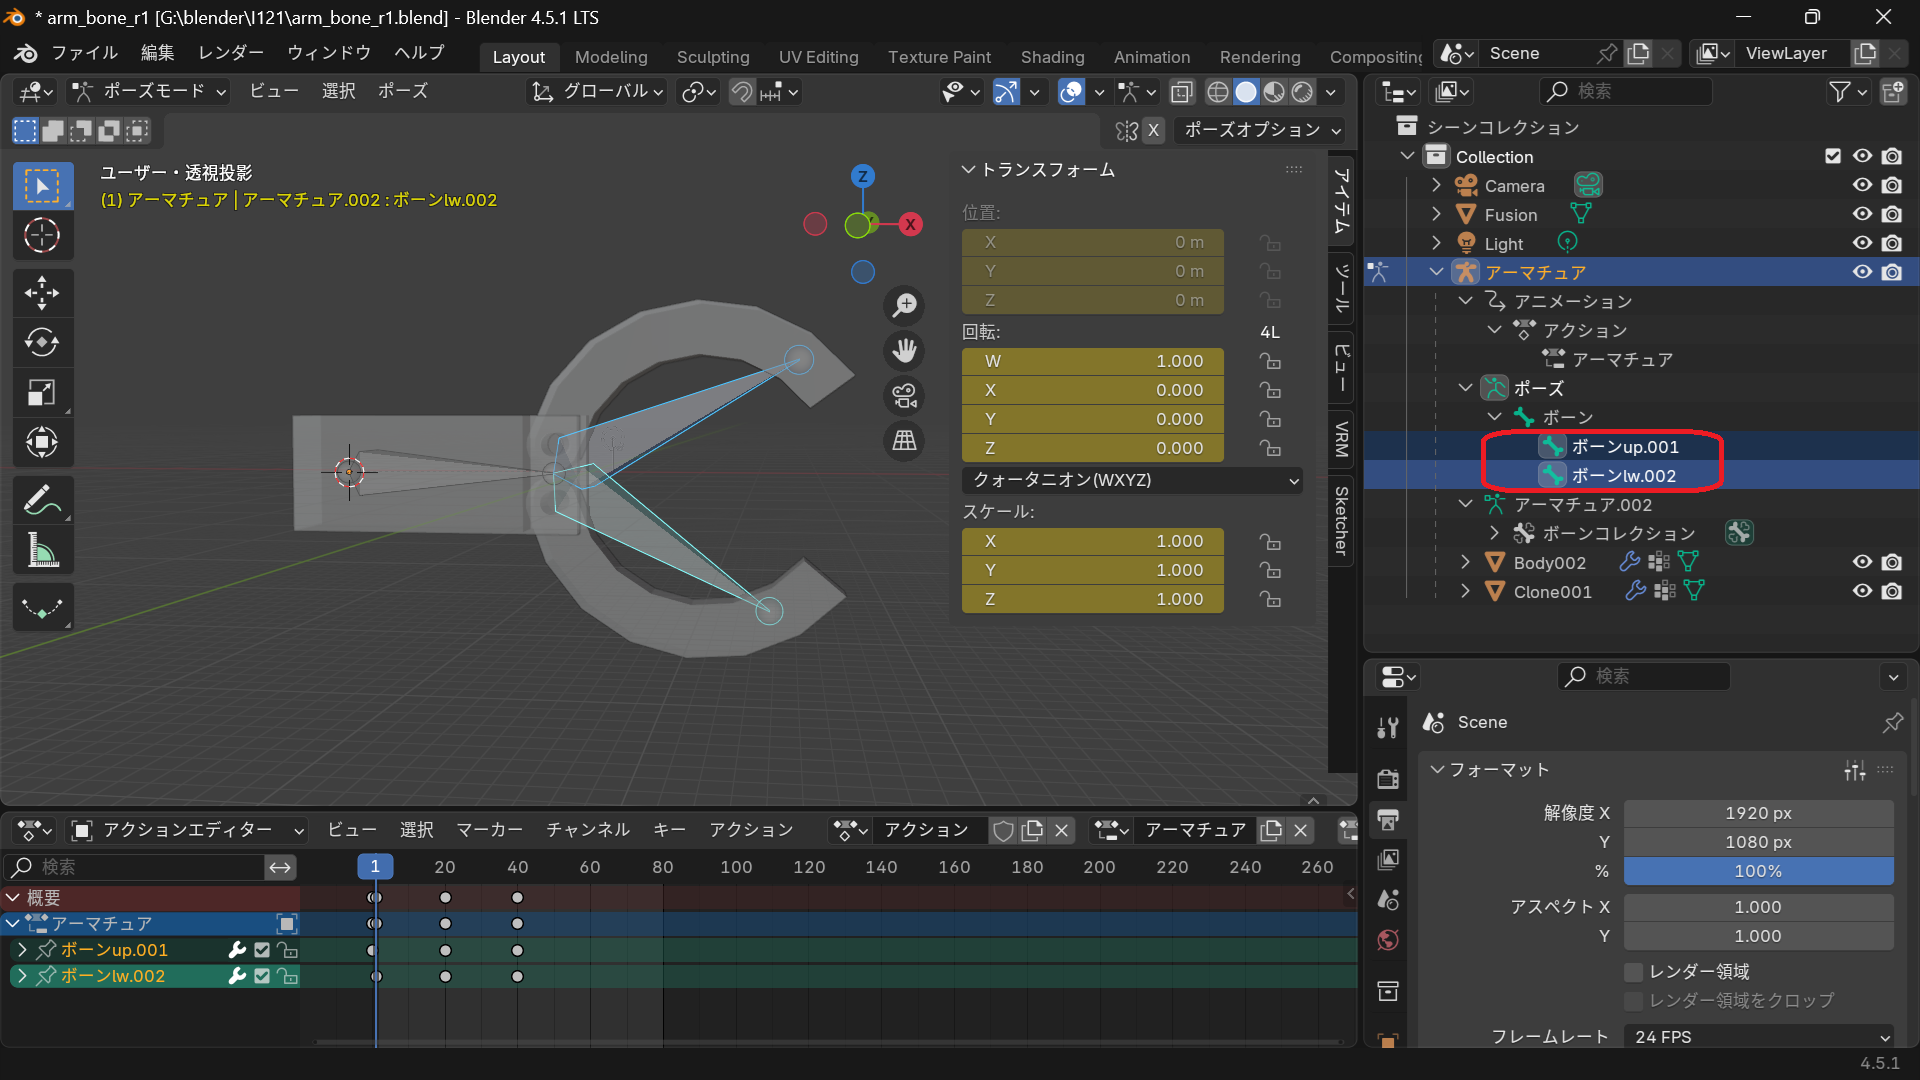Switch to the Sculpting workspace tab
Image resolution: width=1920 pixels, height=1080 pixels.
tap(712, 57)
